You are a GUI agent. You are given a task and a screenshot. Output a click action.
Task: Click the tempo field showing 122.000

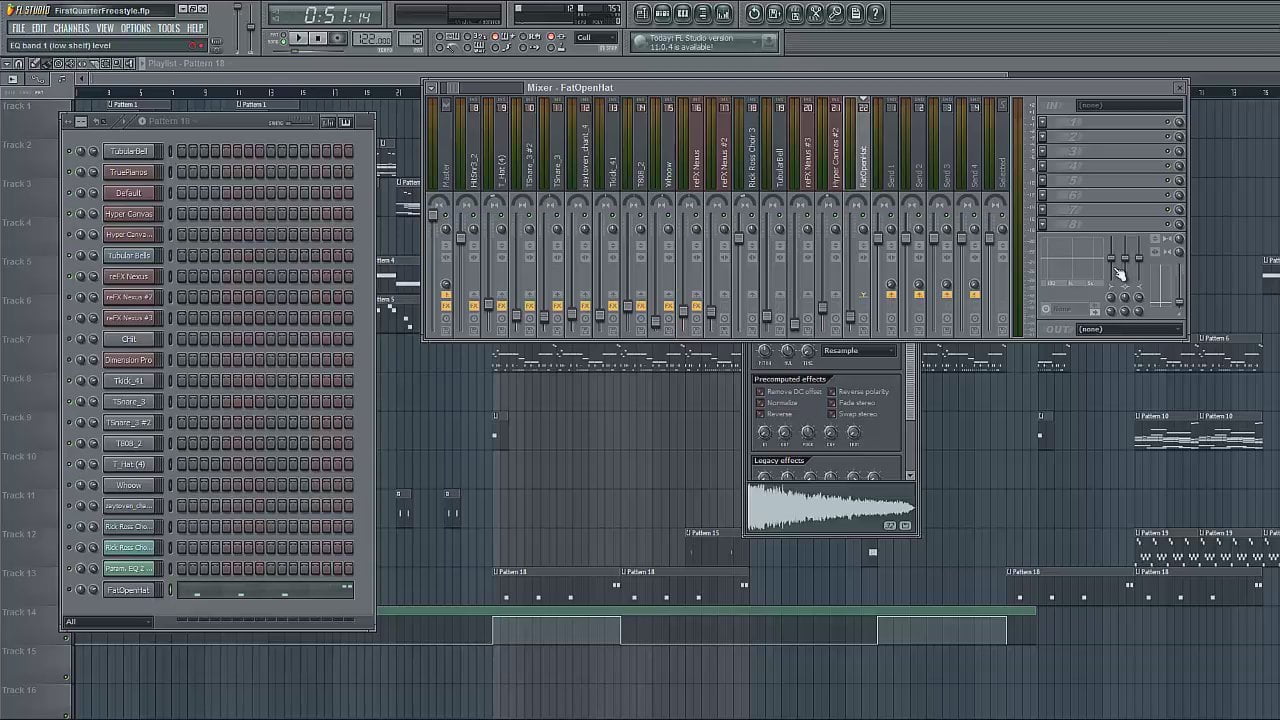tap(372, 39)
